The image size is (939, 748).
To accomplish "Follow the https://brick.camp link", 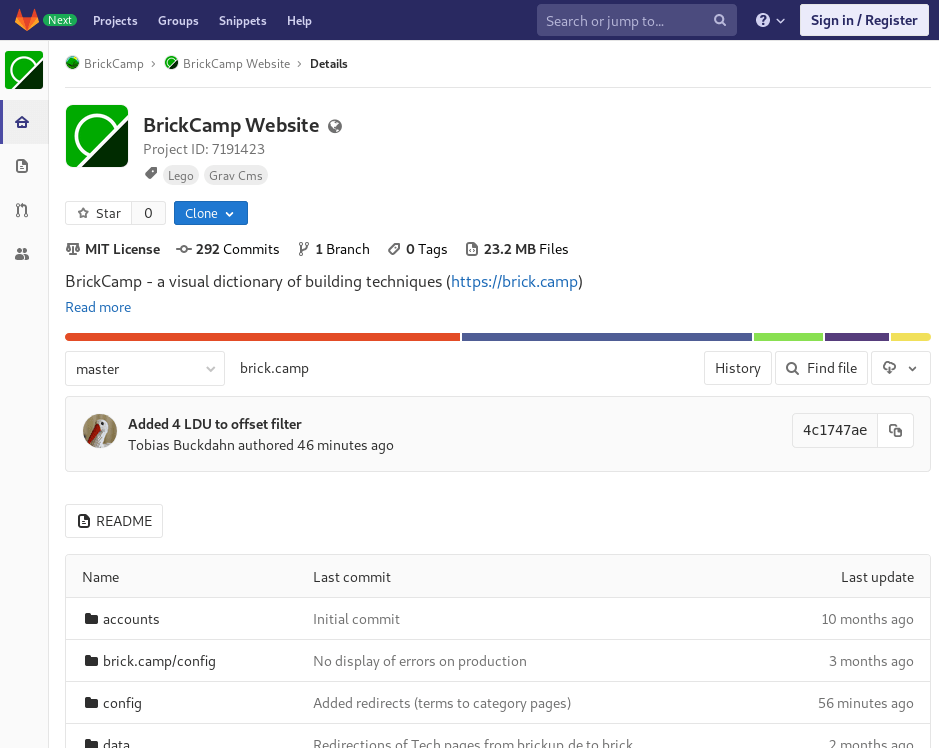I will pyautogui.click(x=514, y=281).
